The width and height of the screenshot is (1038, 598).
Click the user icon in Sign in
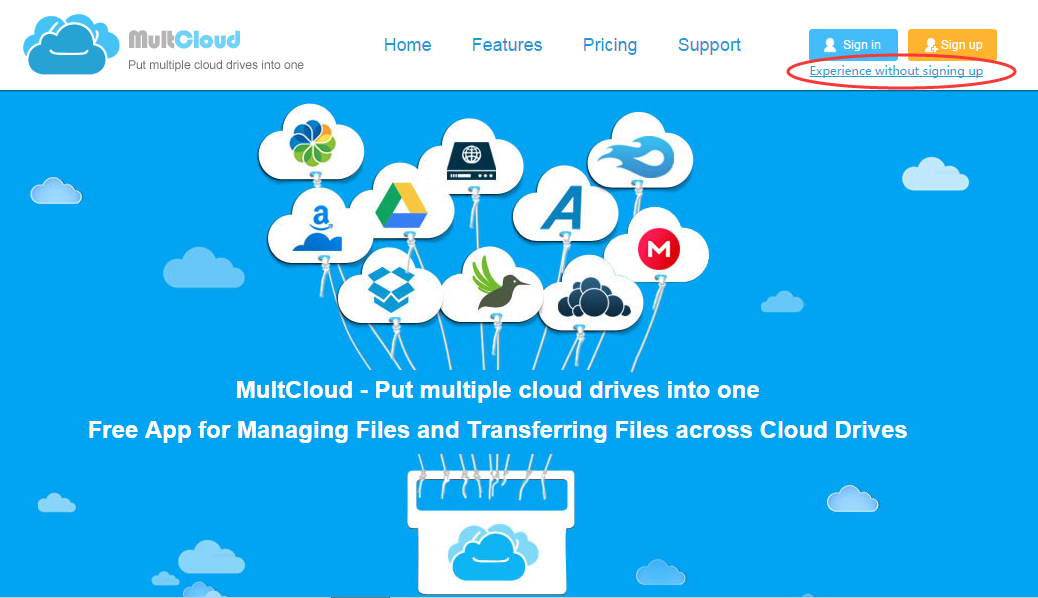tap(829, 45)
